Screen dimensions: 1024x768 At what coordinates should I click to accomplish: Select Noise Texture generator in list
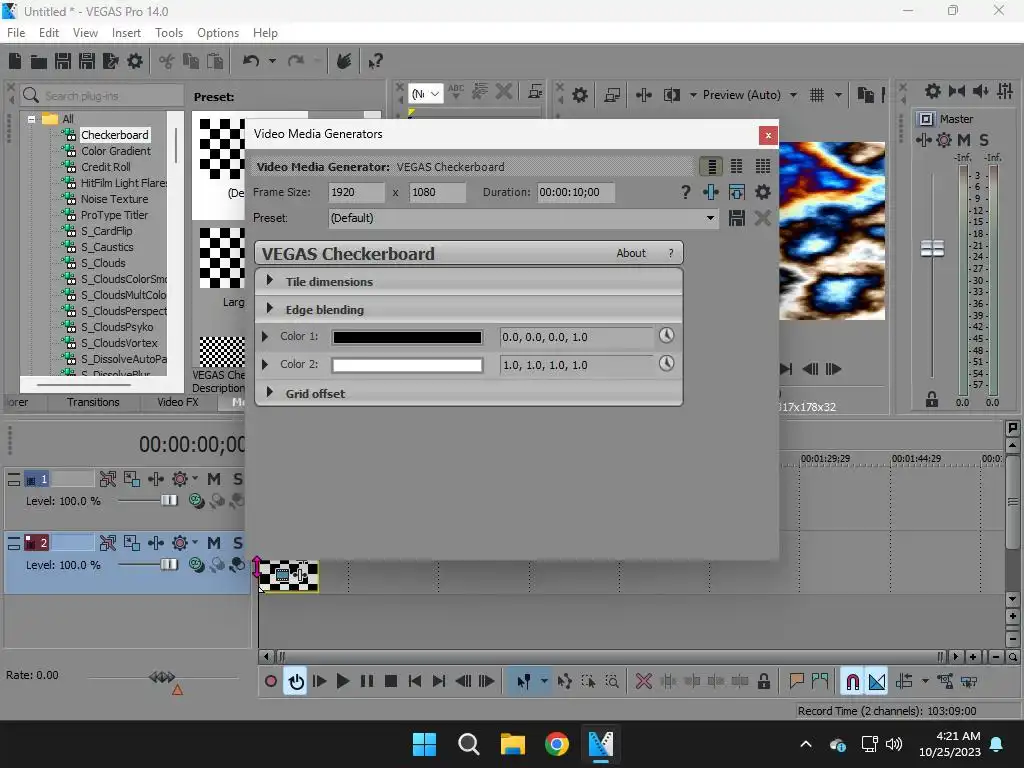click(x=114, y=199)
